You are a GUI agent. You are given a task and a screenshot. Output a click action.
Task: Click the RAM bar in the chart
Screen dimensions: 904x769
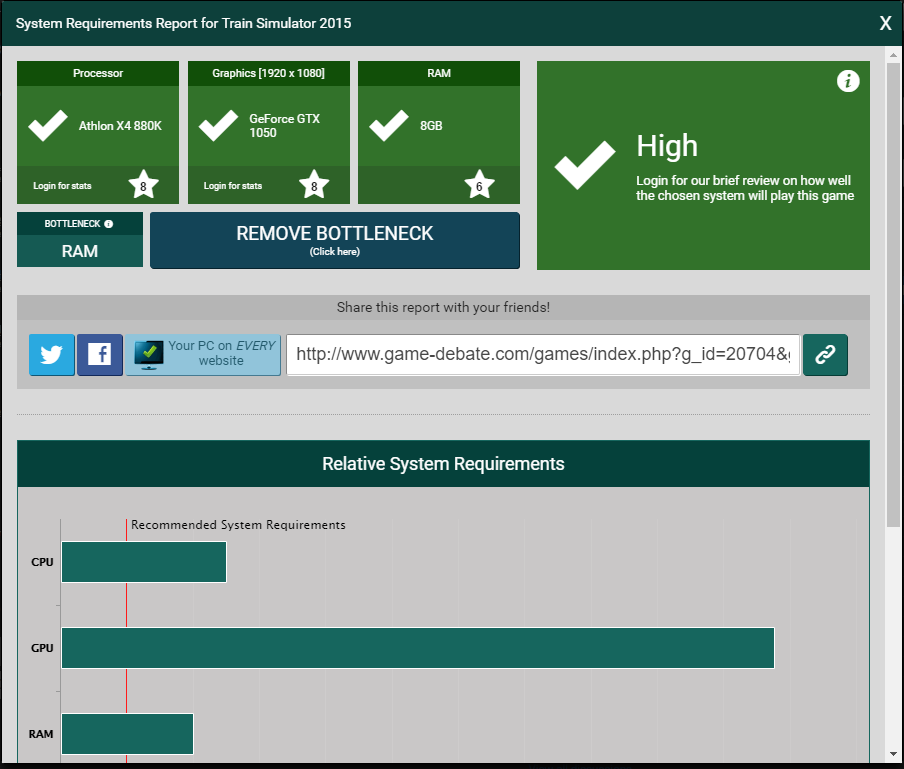click(127, 734)
